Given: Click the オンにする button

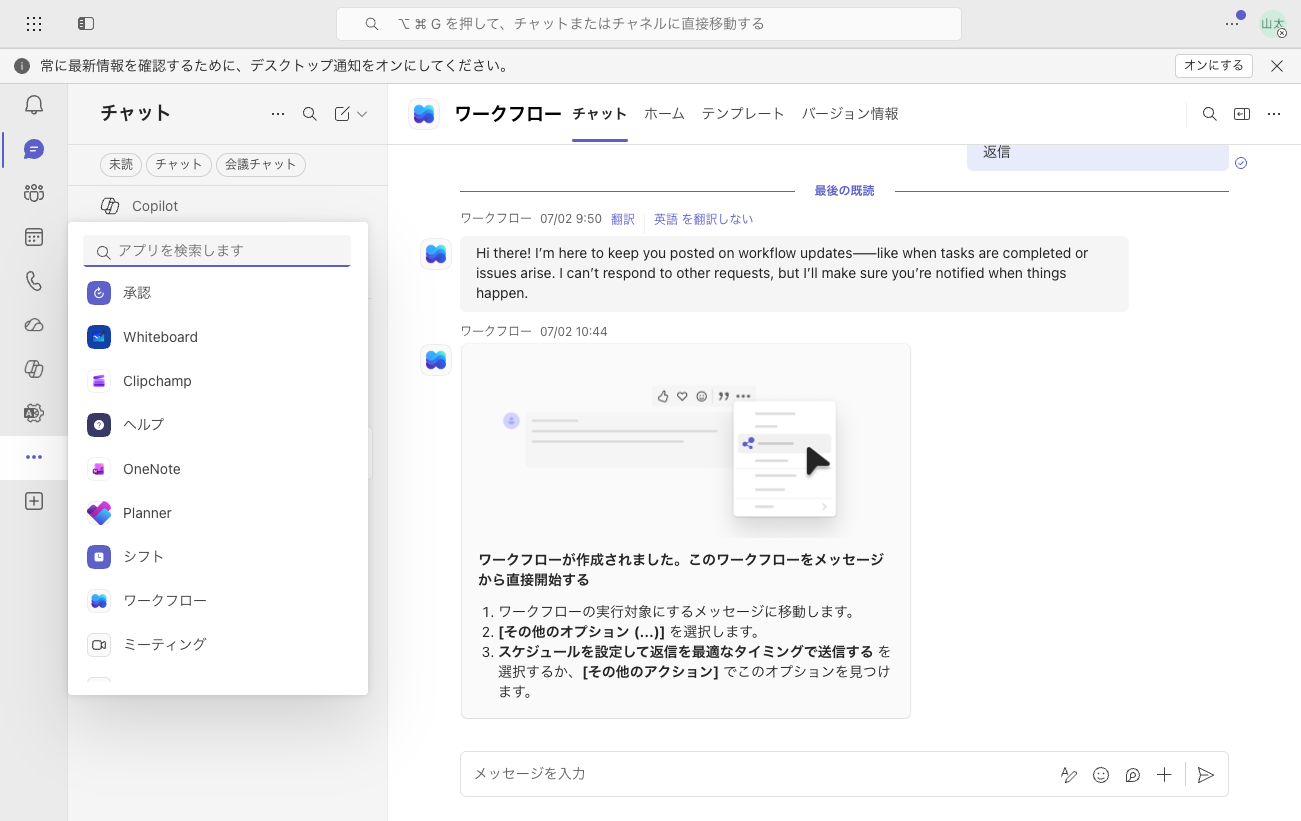Looking at the screenshot, I should (1214, 66).
